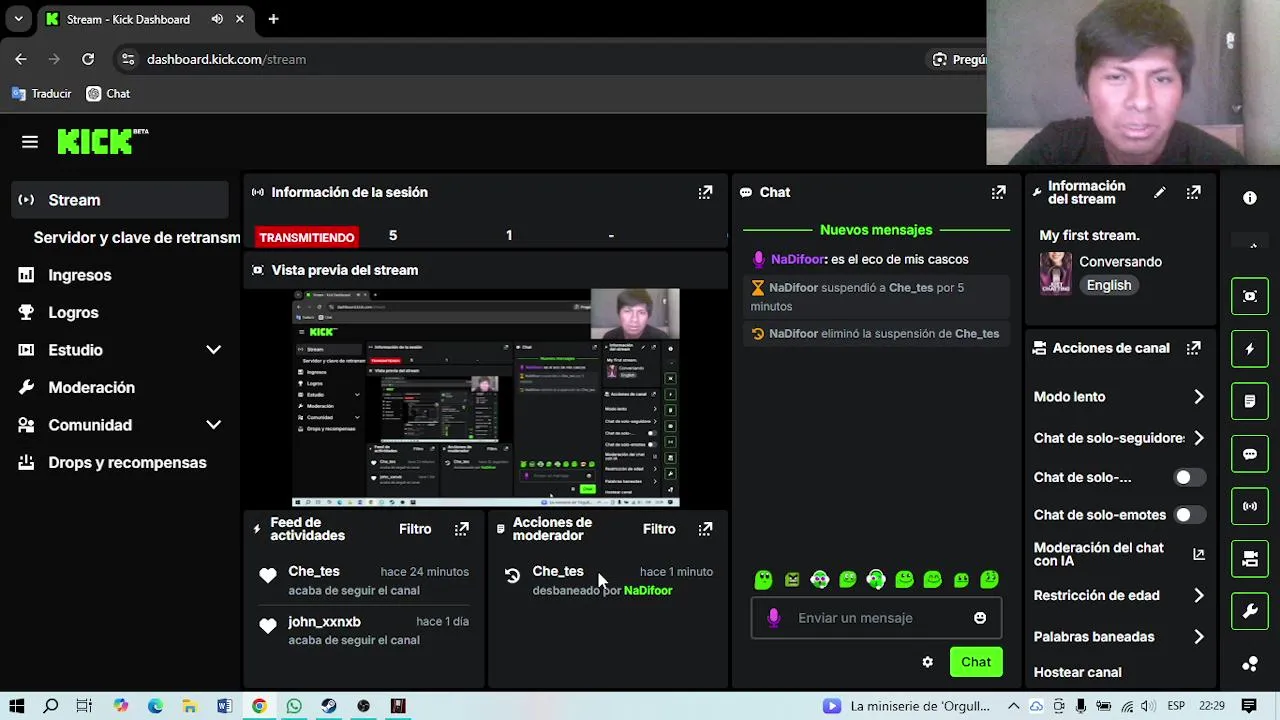Open the emoji picker in message box
Screen dimensions: 1280x720
[980, 618]
